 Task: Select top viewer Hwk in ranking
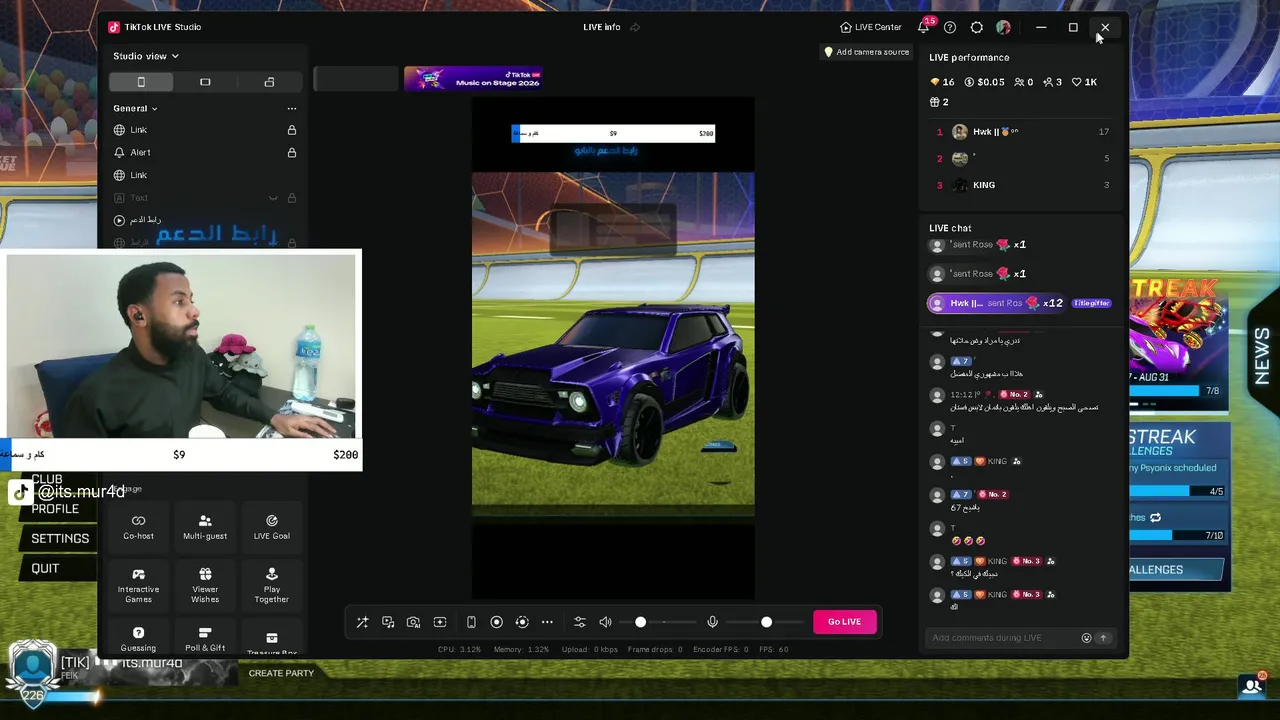tap(1022, 132)
